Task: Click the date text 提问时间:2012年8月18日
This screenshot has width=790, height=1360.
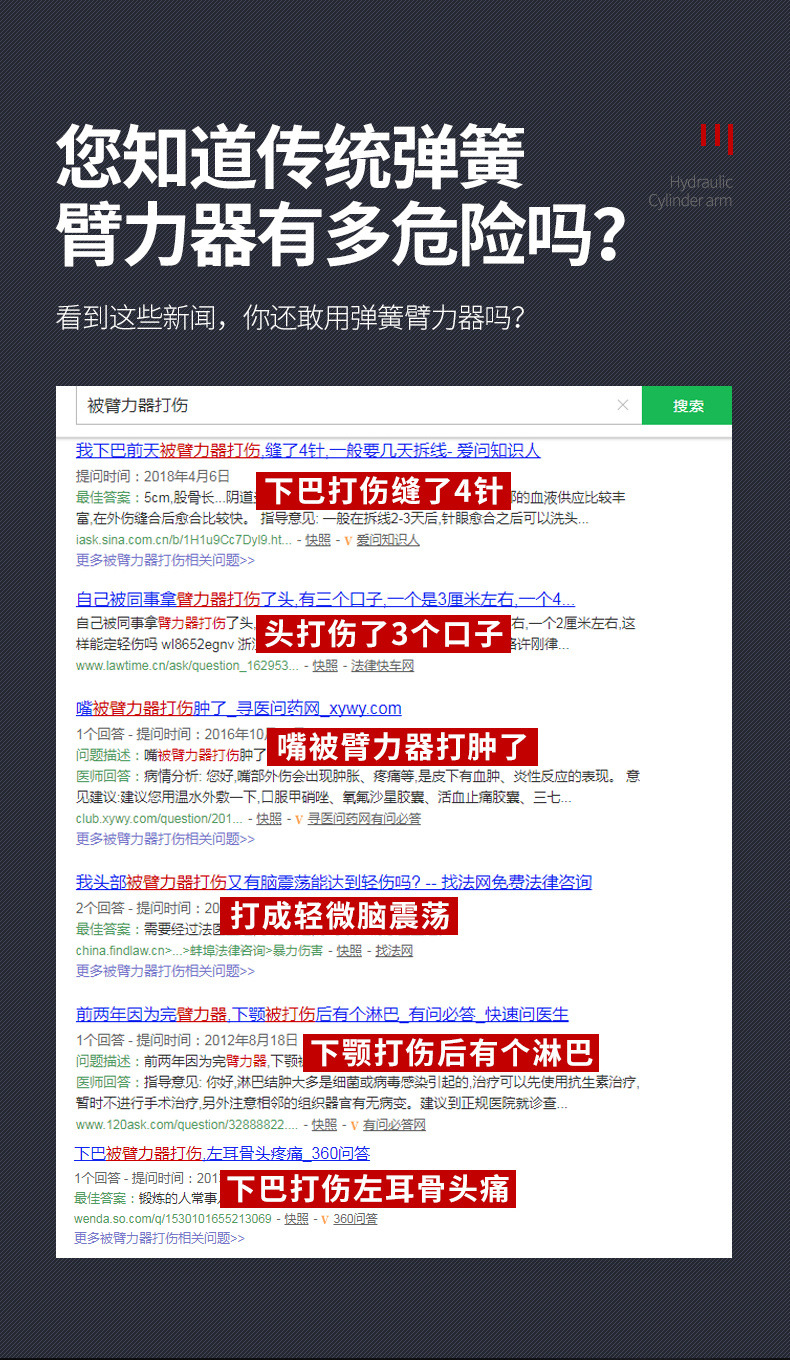Action: click(x=217, y=1039)
